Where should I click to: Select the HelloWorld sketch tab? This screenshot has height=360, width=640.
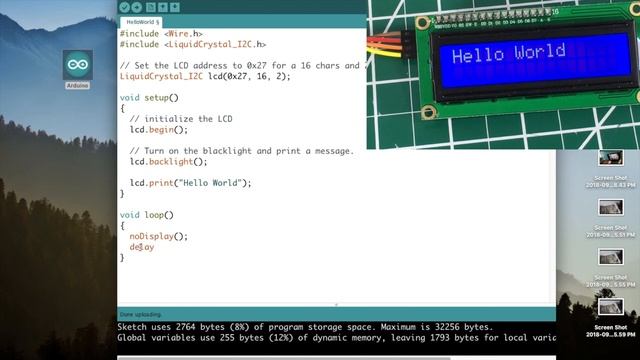coord(142,22)
